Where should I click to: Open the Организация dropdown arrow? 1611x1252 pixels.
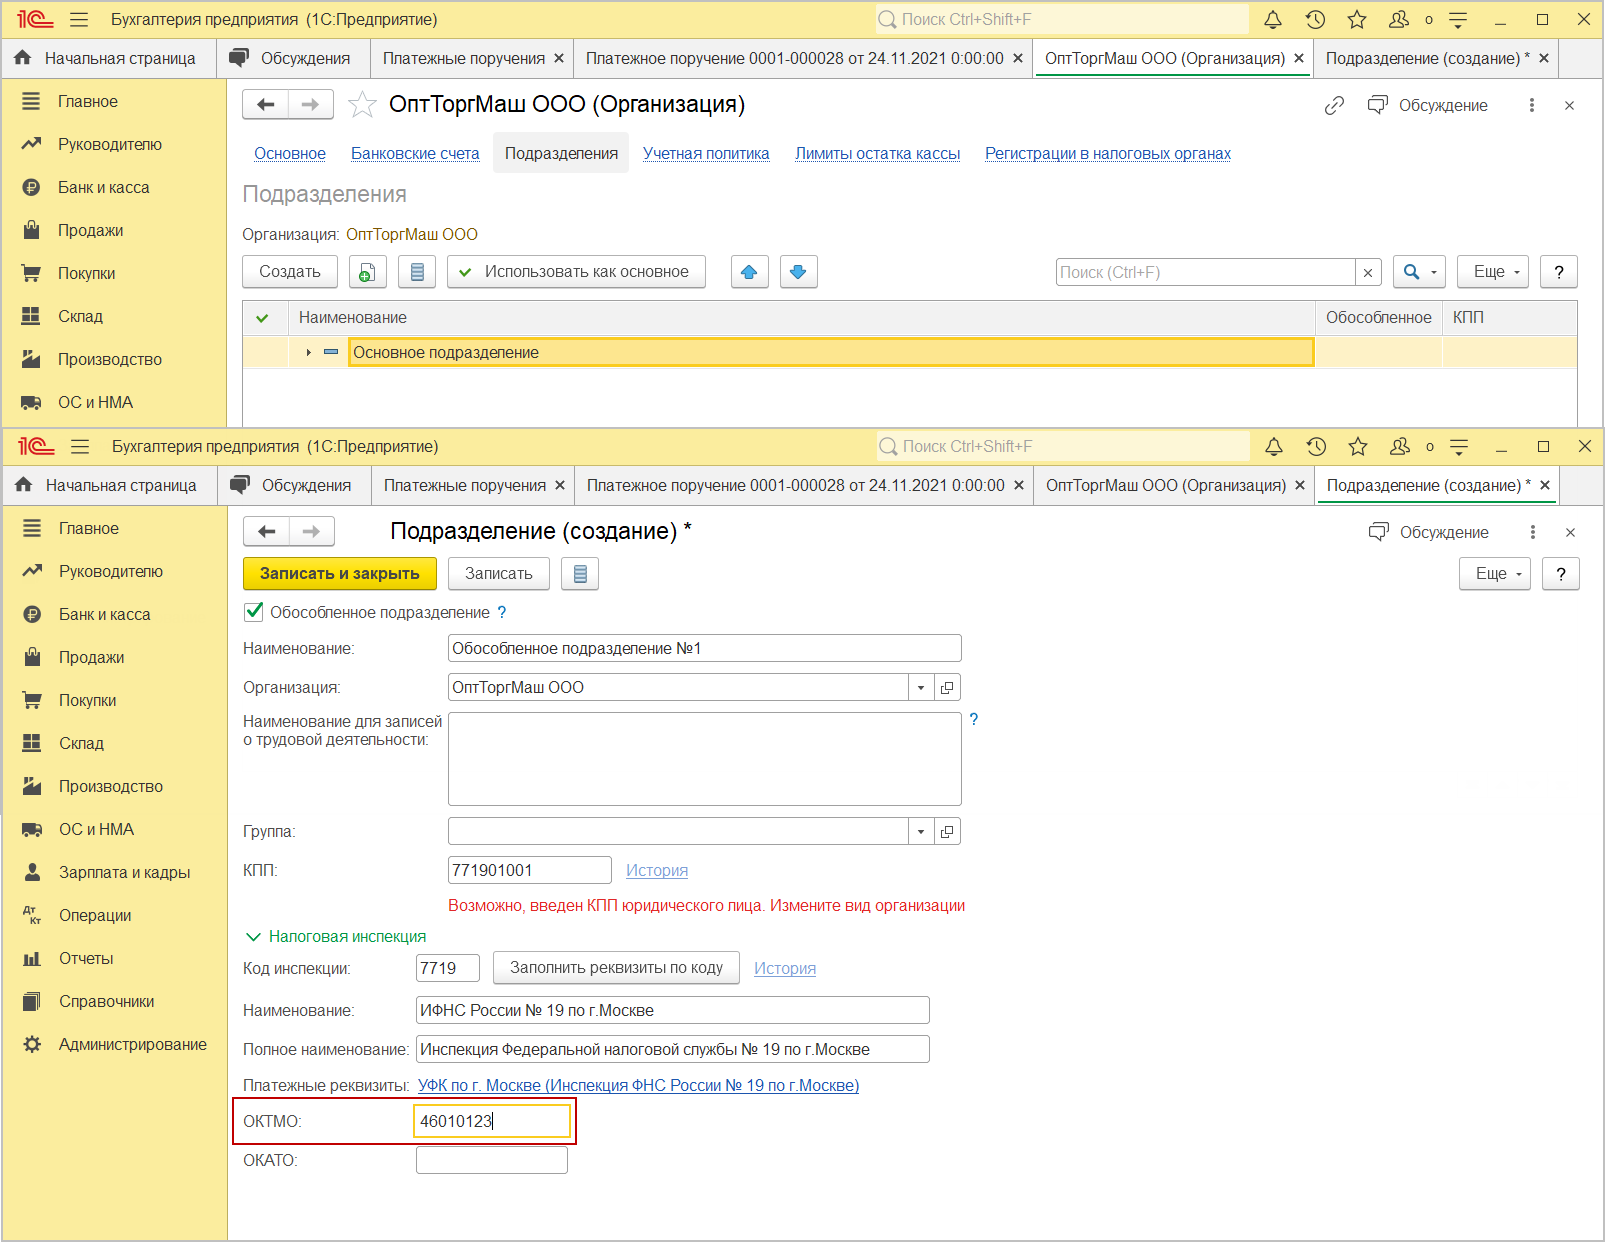point(921,688)
